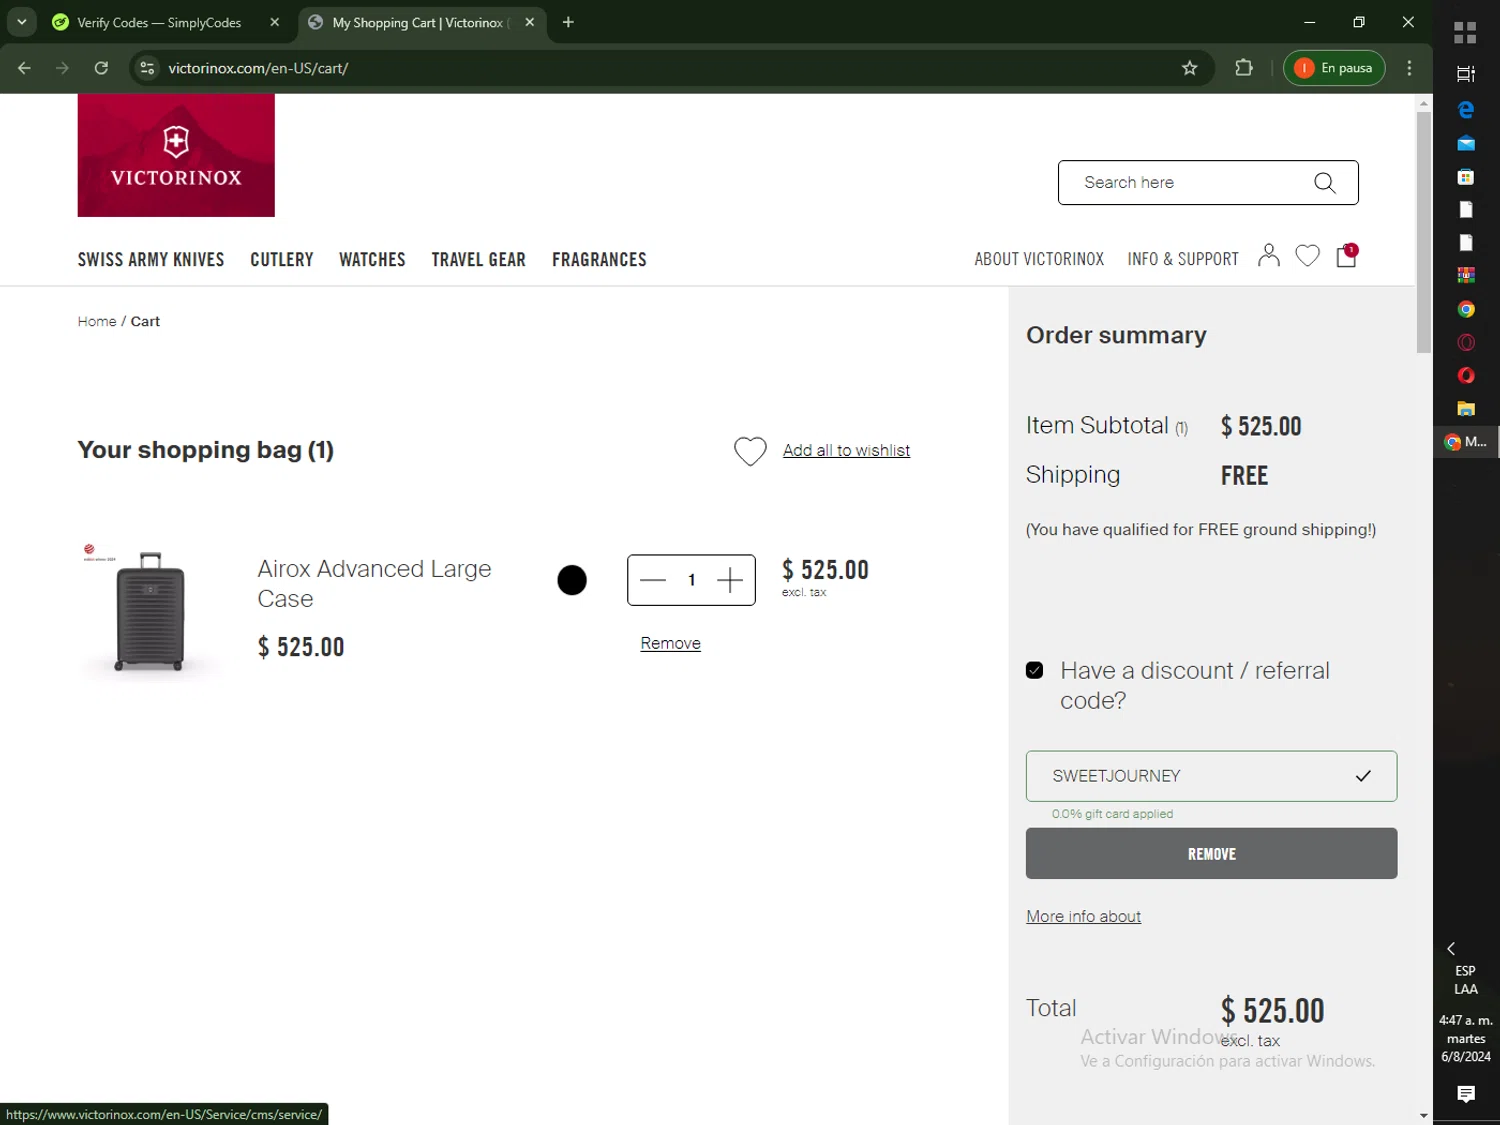Open the shopping bag icon
Screen dimensions: 1500x1125
tap(1347, 256)
